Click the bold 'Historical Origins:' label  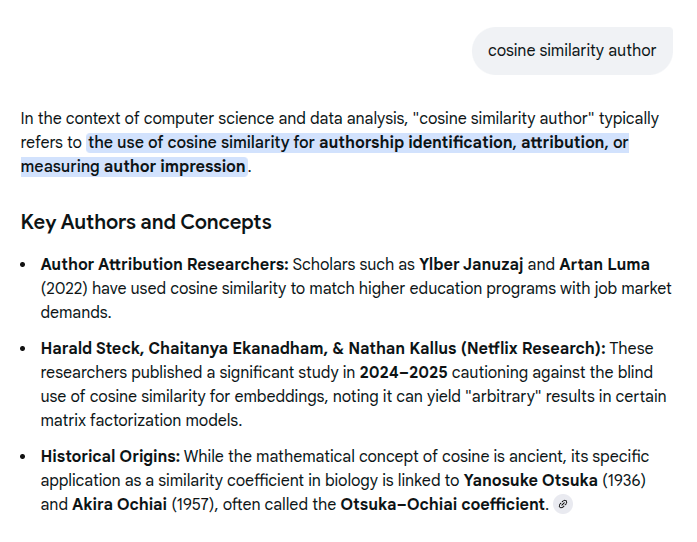click(x=110, y=456)
